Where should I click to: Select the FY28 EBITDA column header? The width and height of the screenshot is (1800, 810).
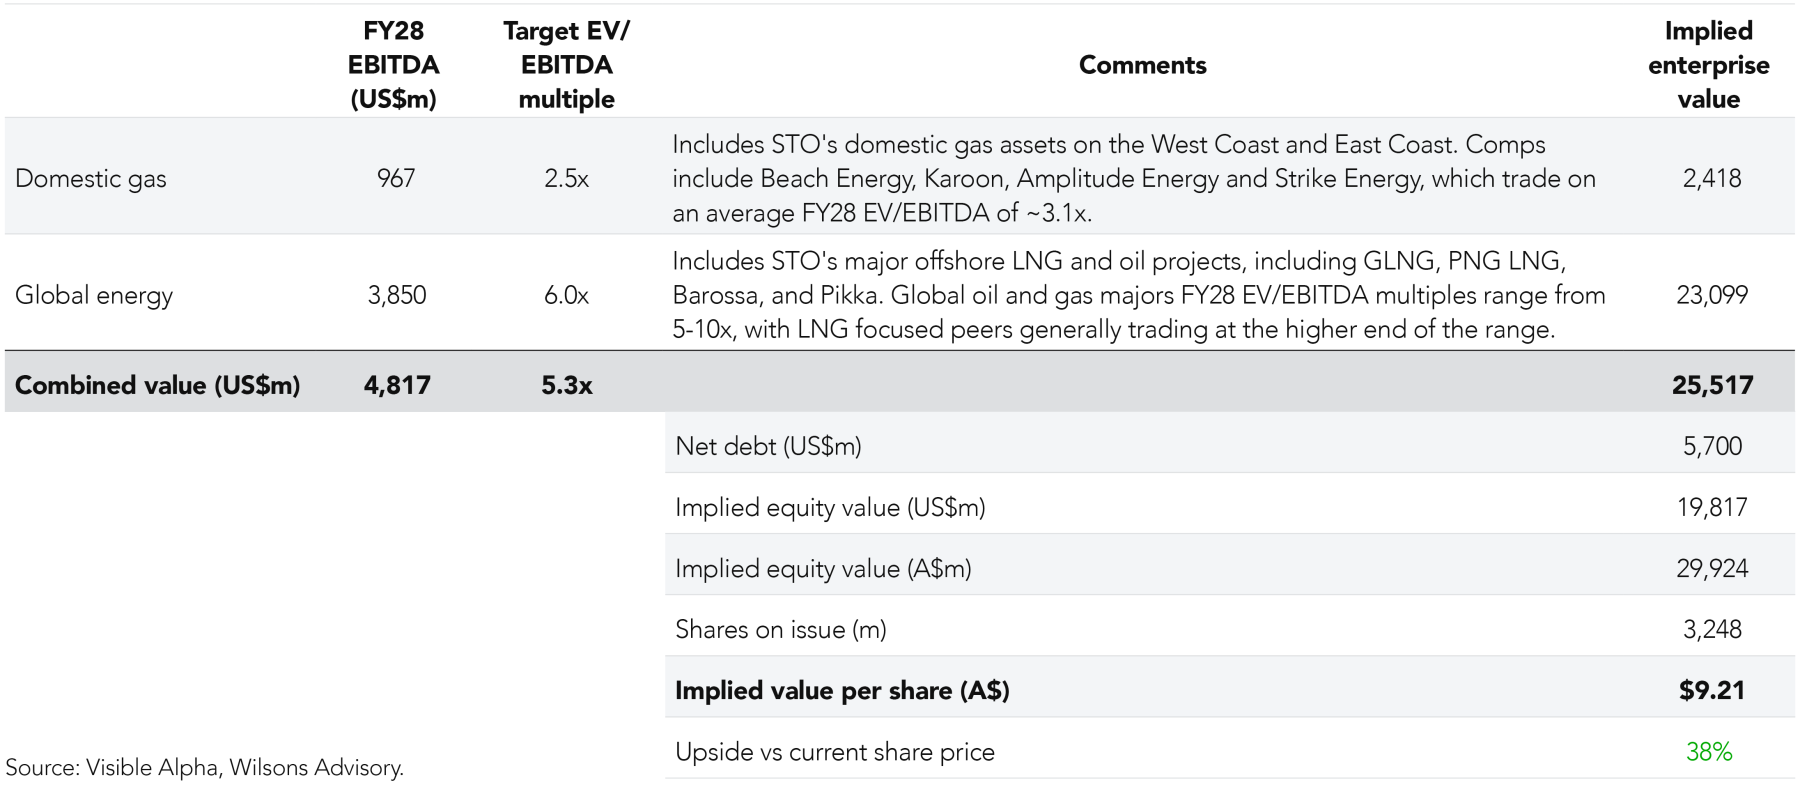[x=393, y=65]
